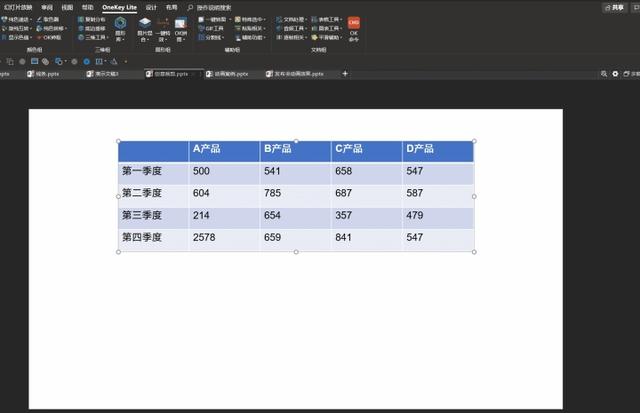Viewport: 640px width, 413px height.
Task: Open the 视图 ribbon tab
Action: point(67,6)
